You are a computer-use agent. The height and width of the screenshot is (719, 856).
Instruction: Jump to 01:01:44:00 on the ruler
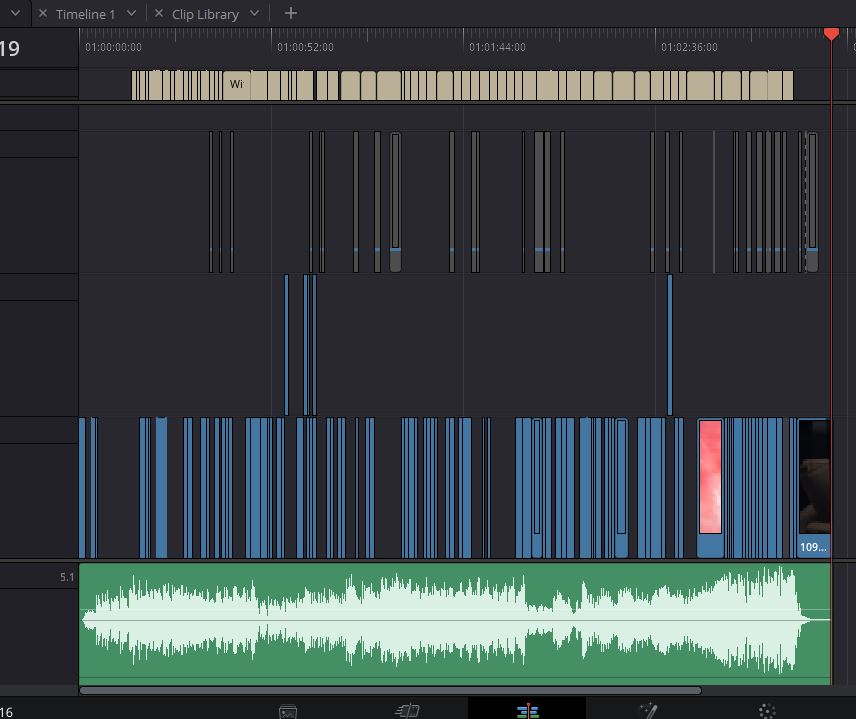click(x=497, y=47)
